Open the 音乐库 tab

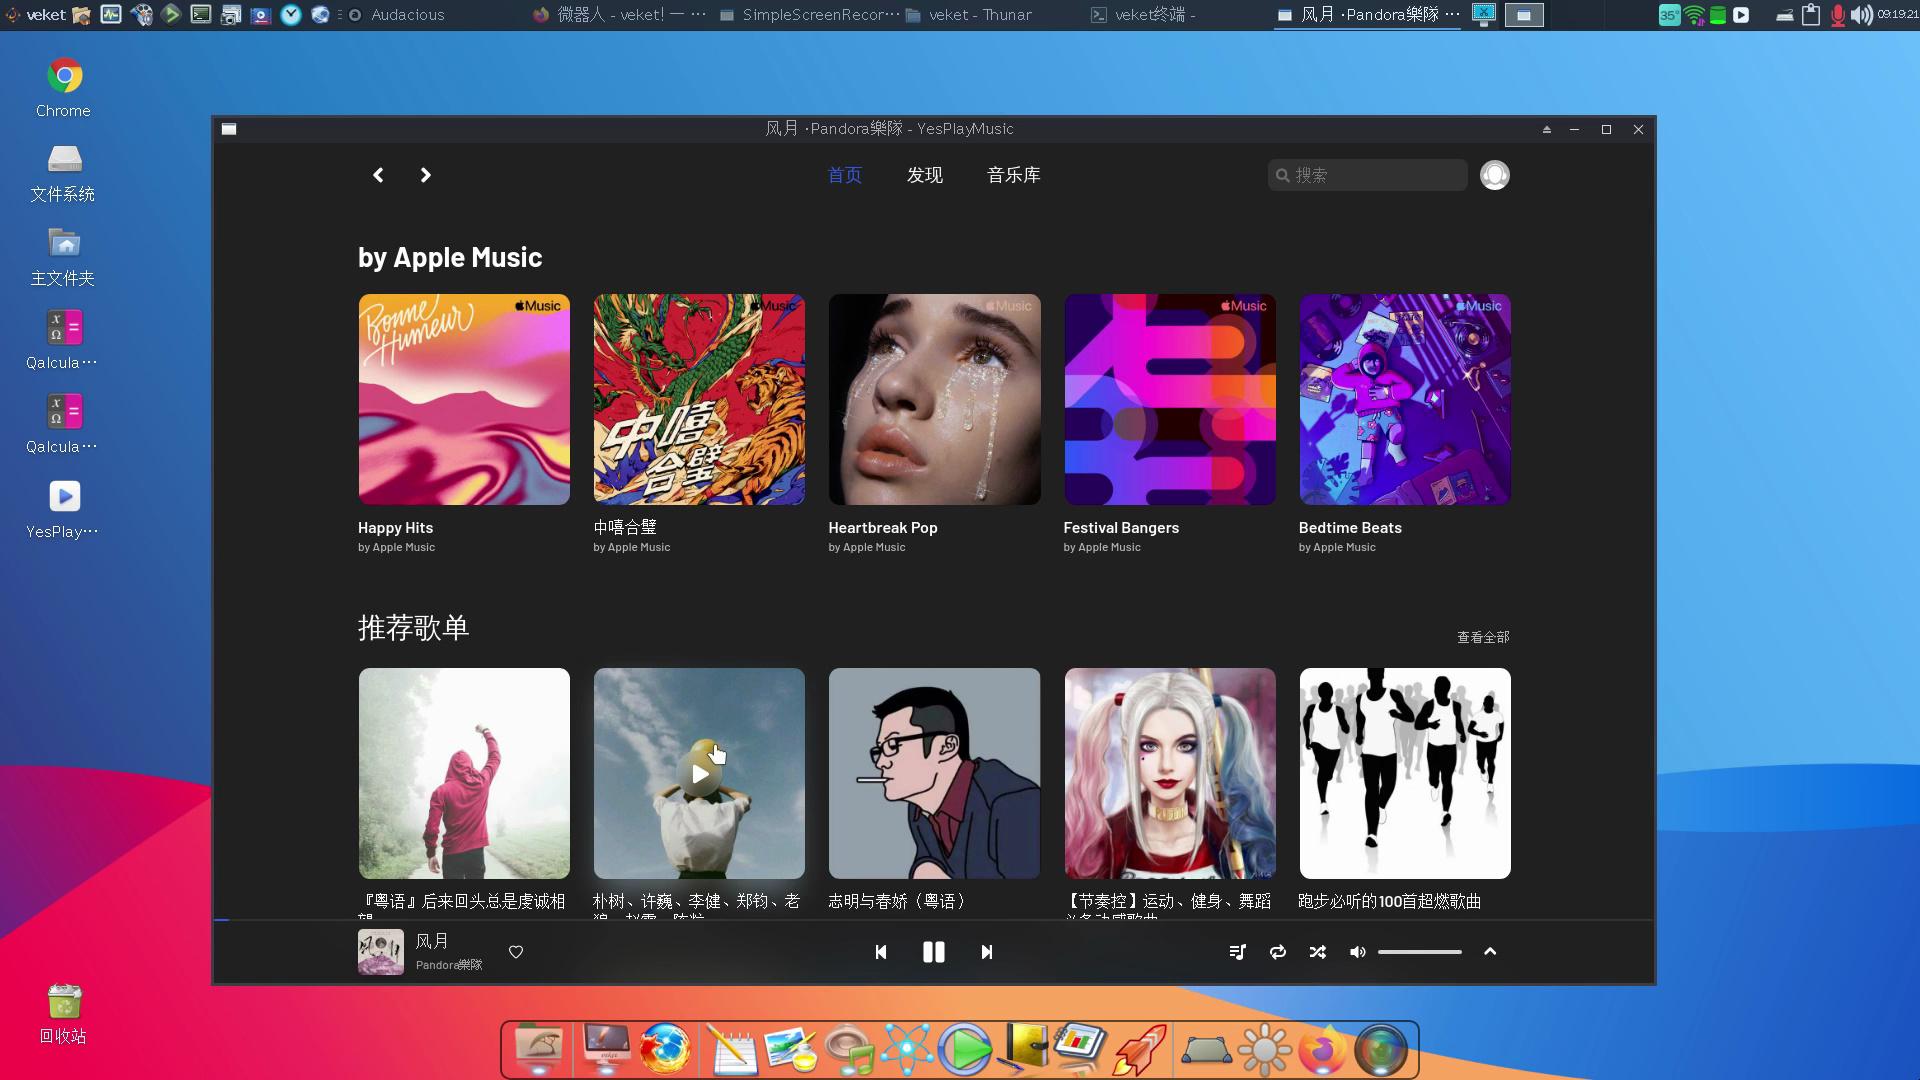[1014, 175]
